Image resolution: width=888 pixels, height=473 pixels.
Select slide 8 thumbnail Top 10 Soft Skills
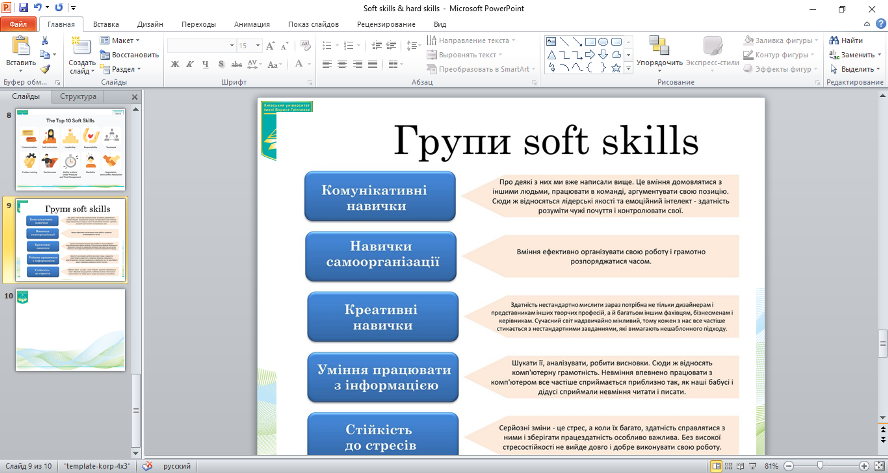coord(70,148)
